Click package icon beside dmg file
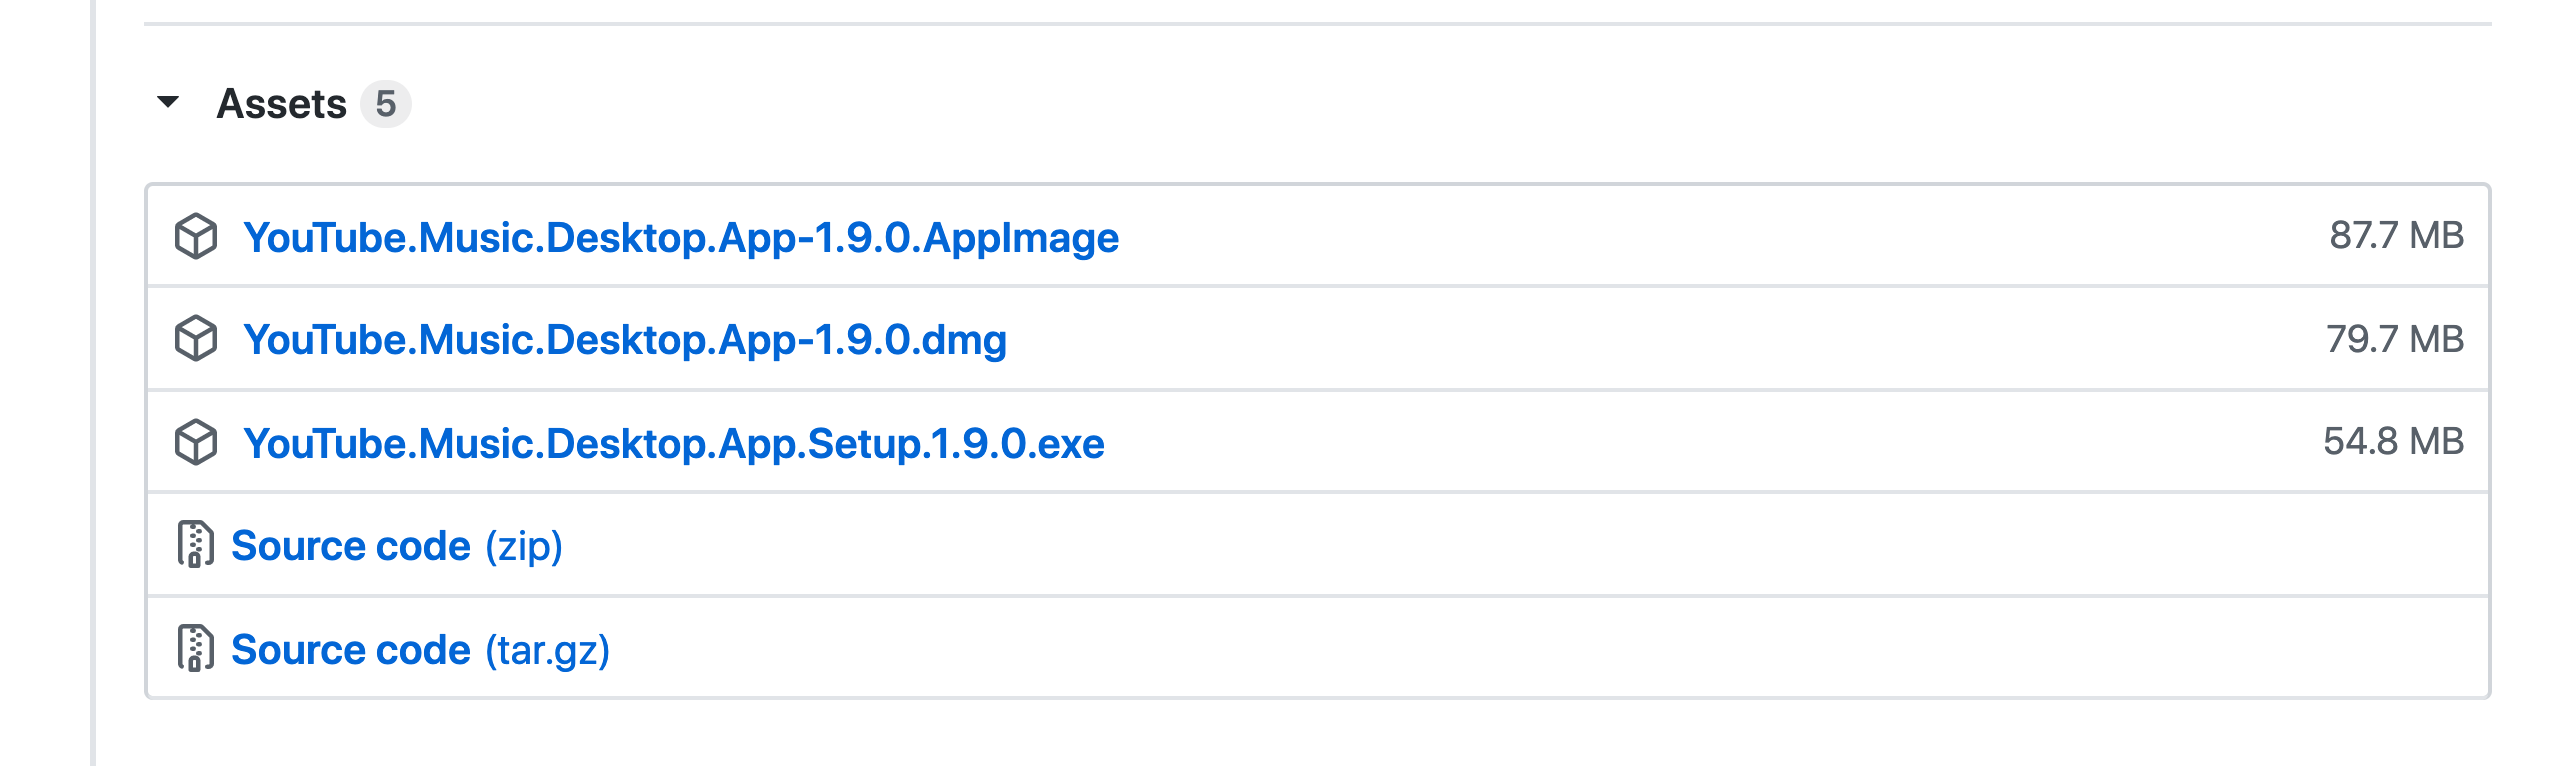Screen dimensions: 2574x766 click(196, 339)
